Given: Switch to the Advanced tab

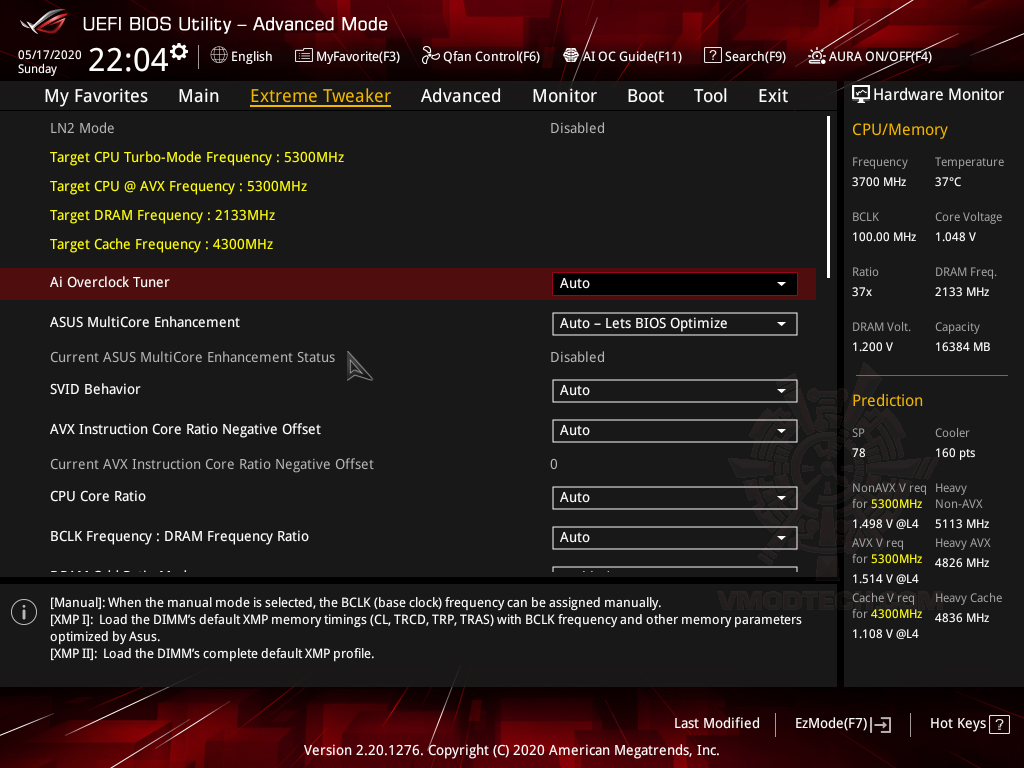Looking at the screenshot, I should [460, 95].
